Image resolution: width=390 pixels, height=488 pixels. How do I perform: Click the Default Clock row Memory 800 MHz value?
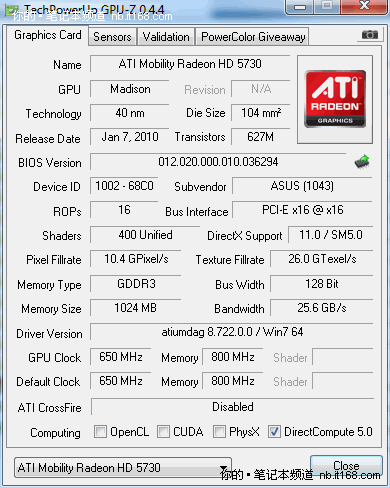(x=233, y=381)
